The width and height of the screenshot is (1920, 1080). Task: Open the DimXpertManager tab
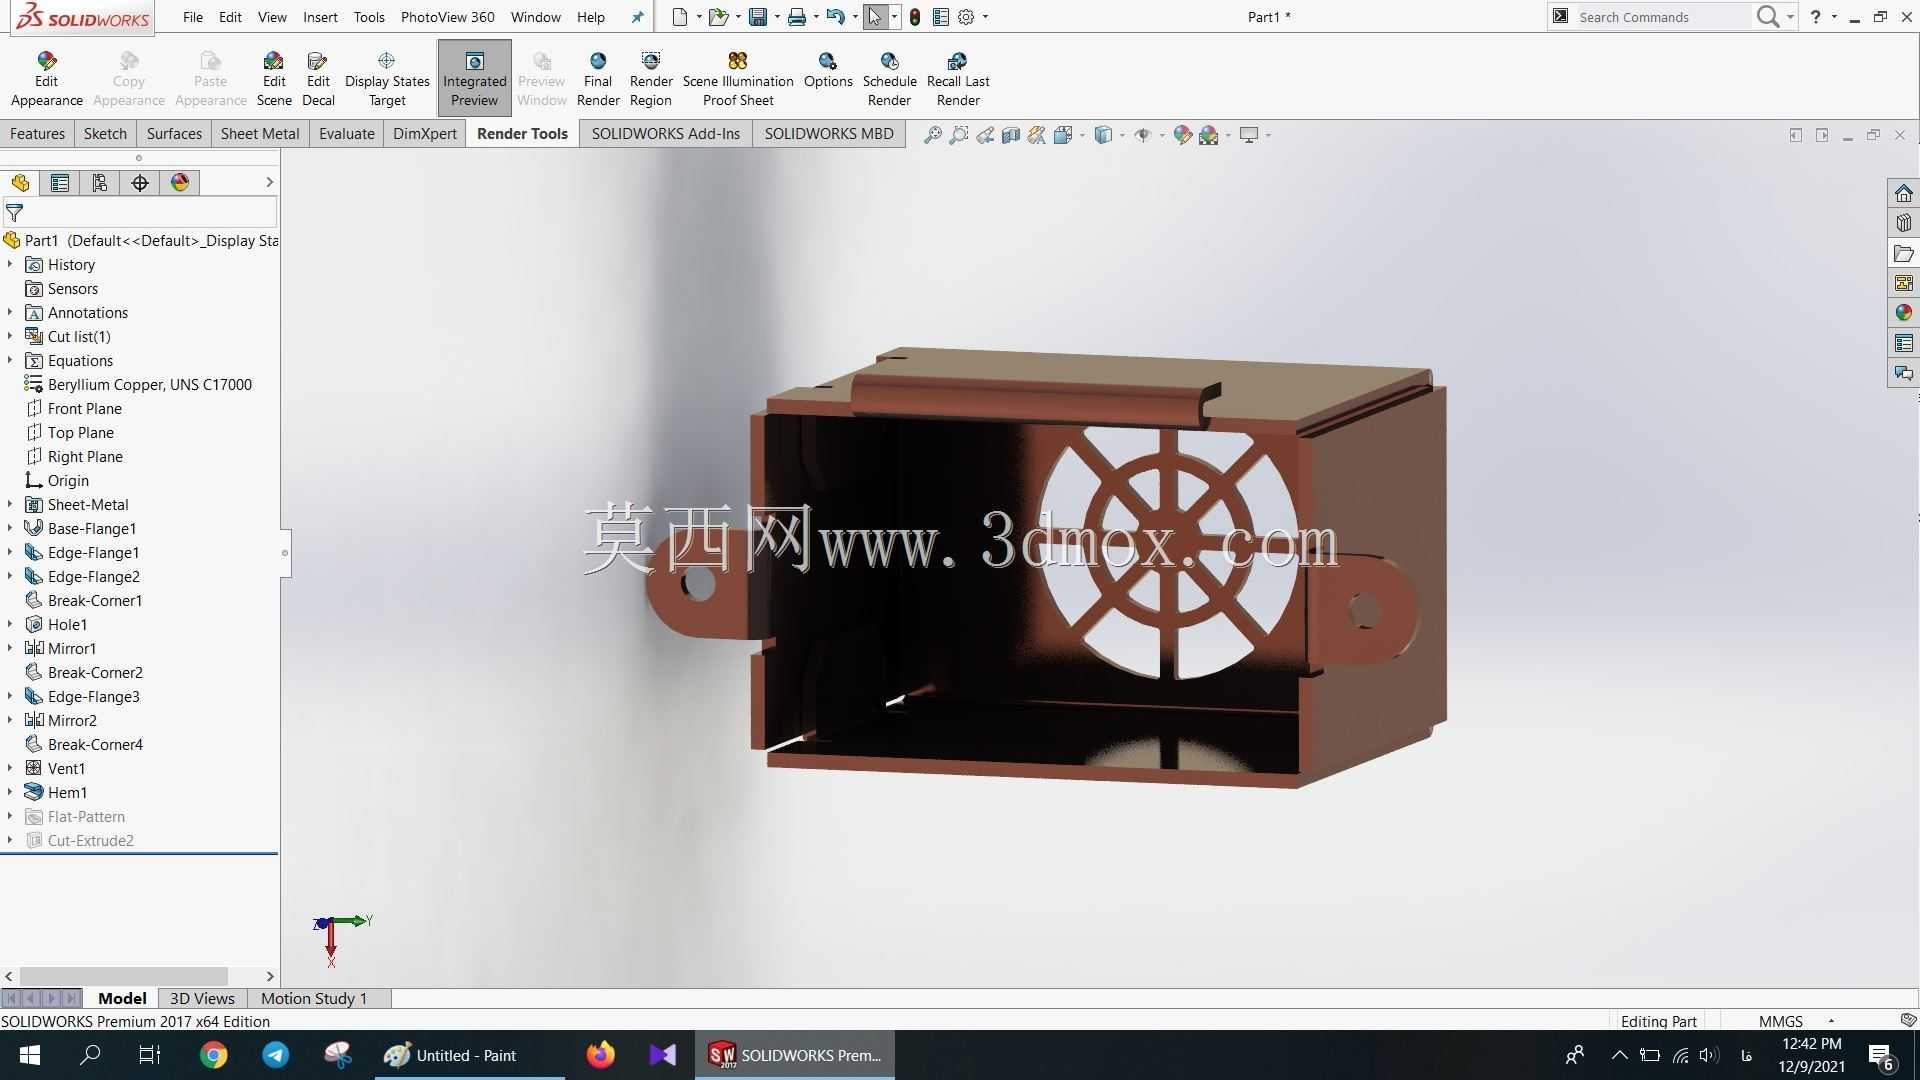[x=140, y=182]
